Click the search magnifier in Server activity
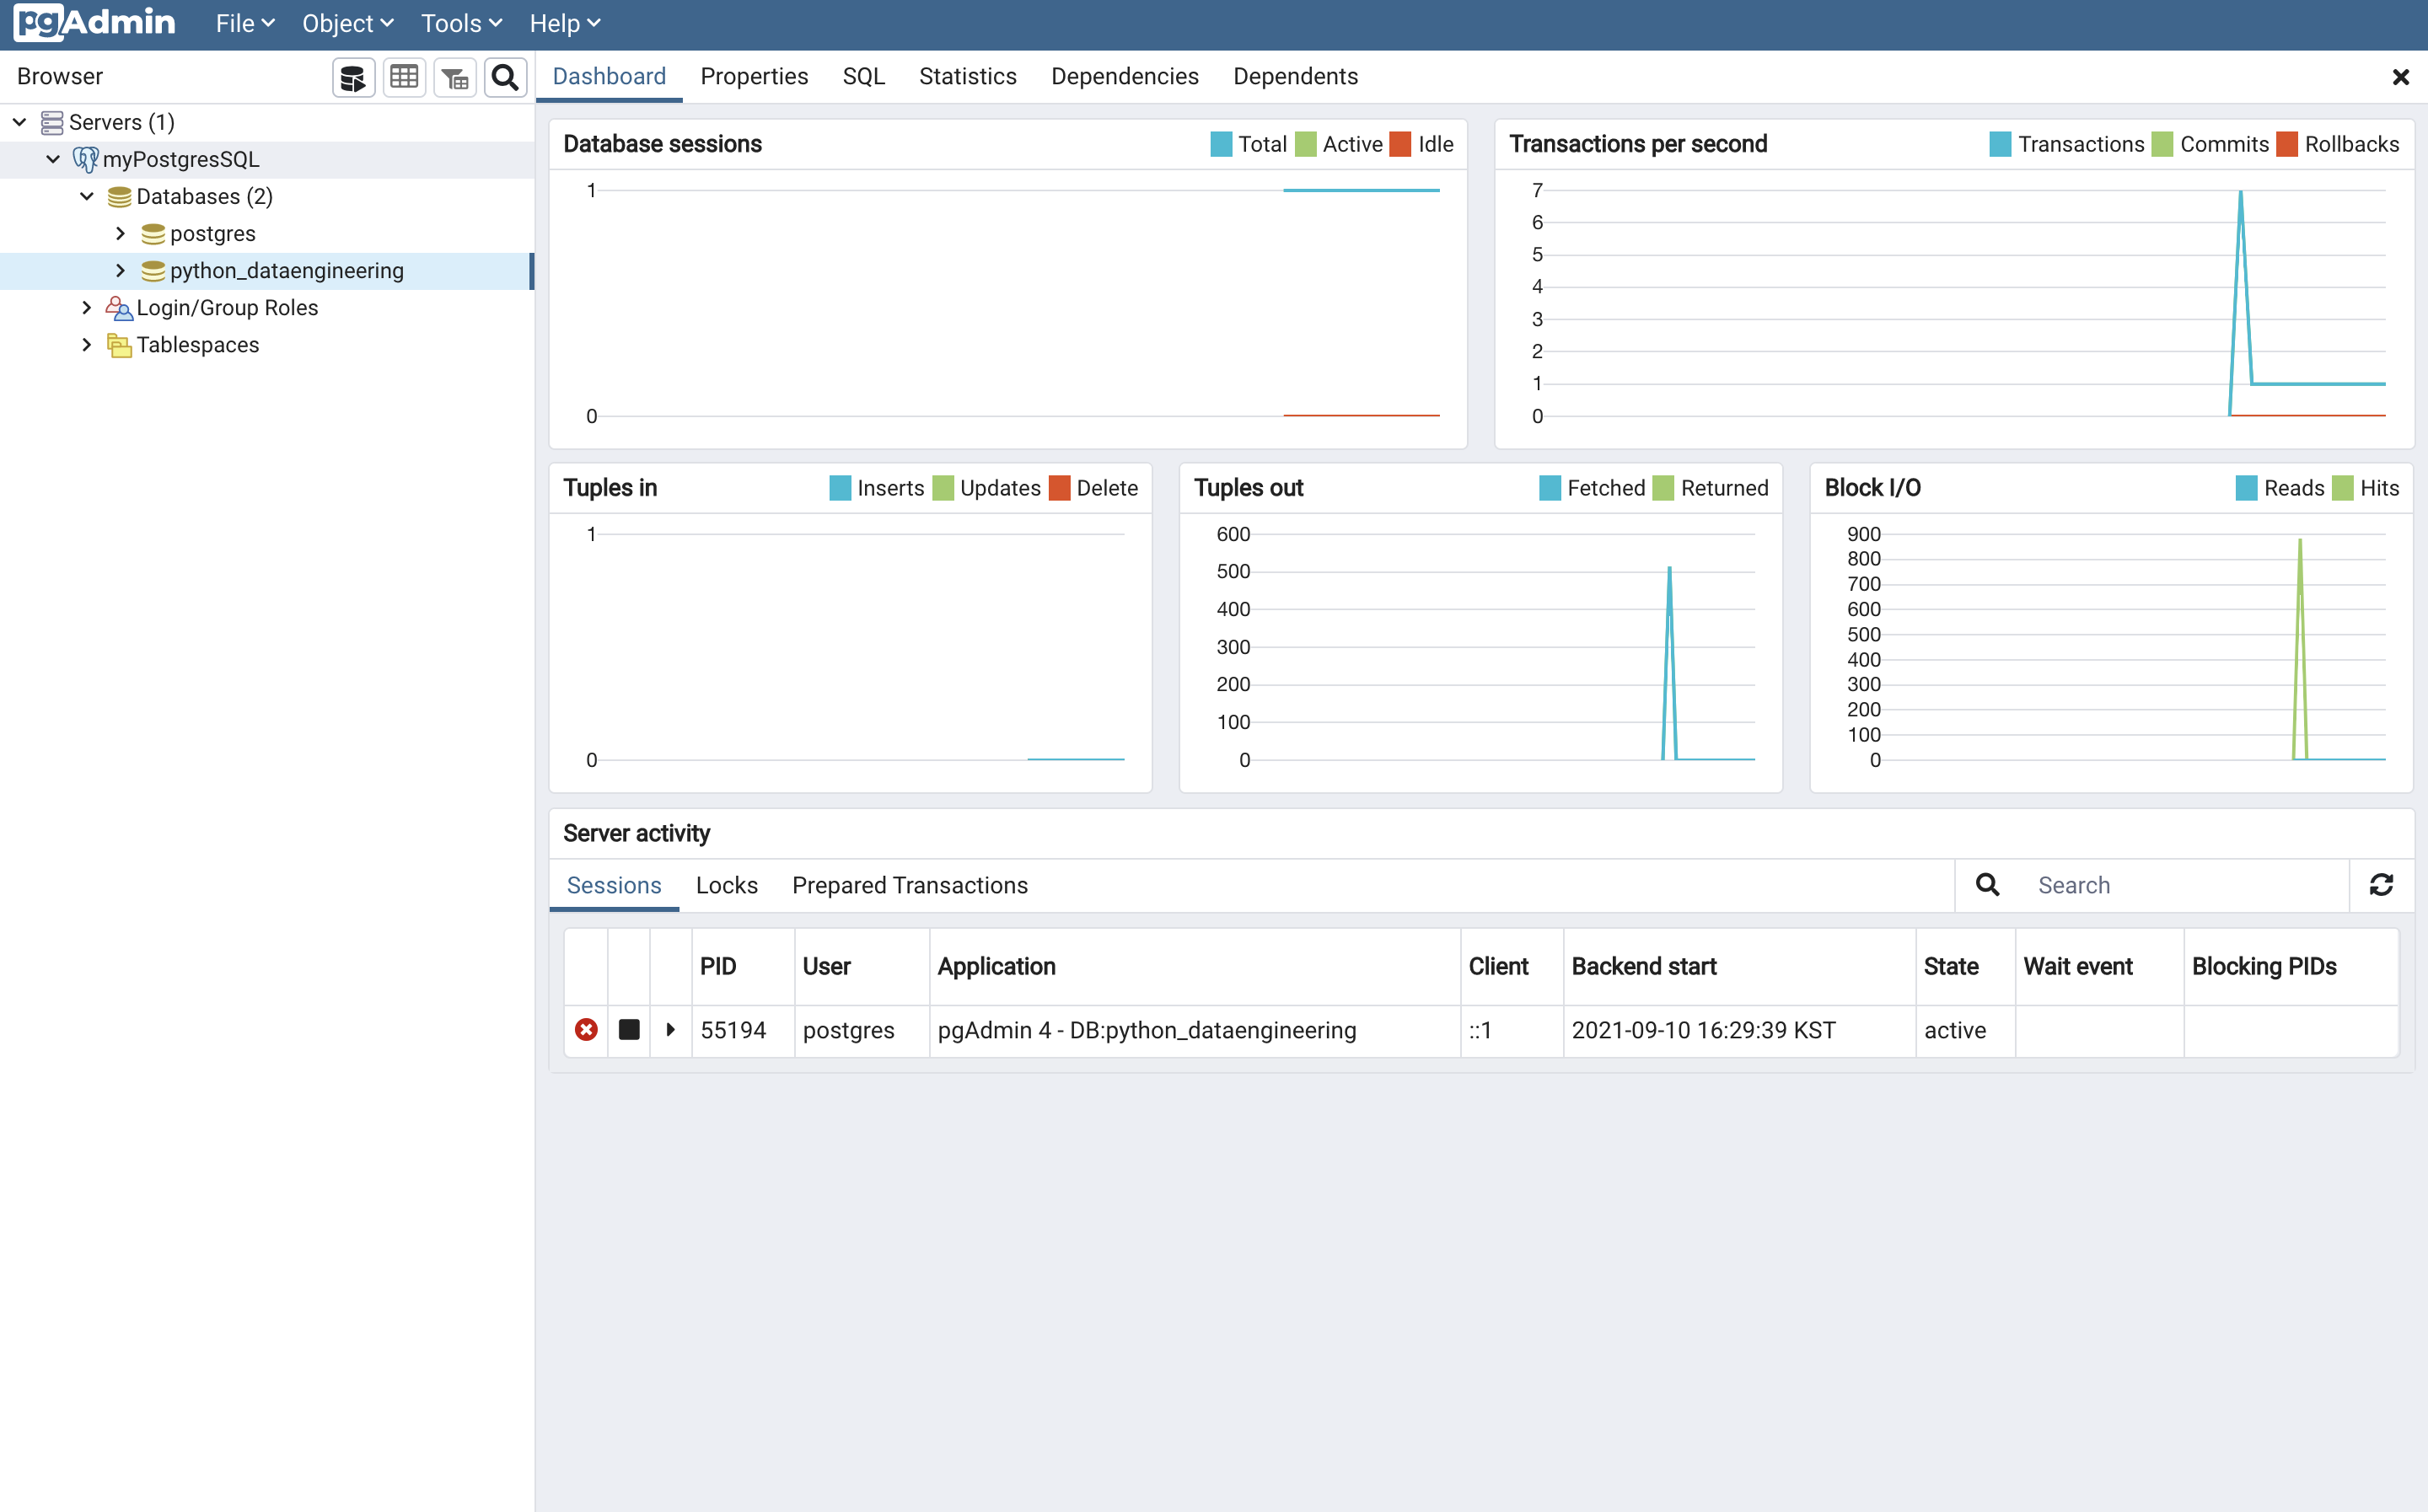 pyautogui.click(x=1988, y=885)
